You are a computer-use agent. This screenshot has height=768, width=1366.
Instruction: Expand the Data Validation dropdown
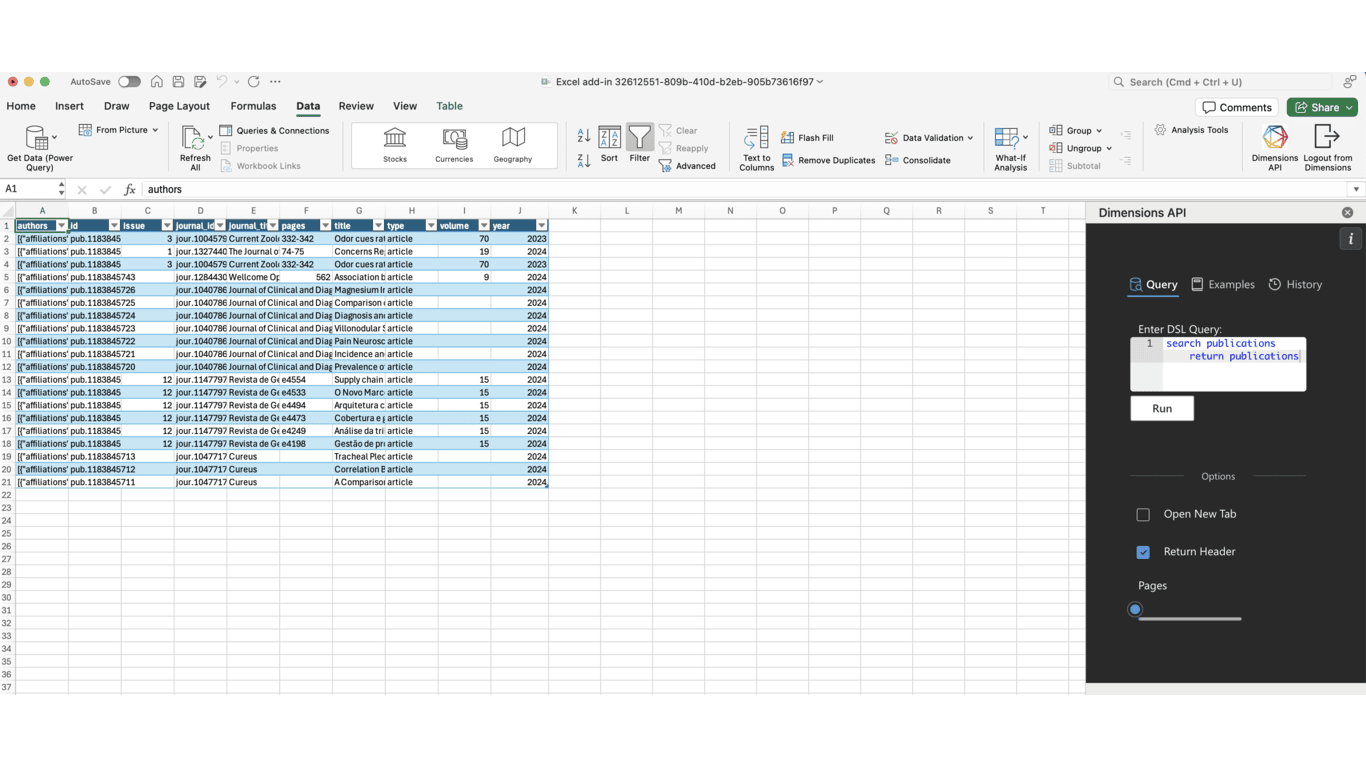coord(970,138)
